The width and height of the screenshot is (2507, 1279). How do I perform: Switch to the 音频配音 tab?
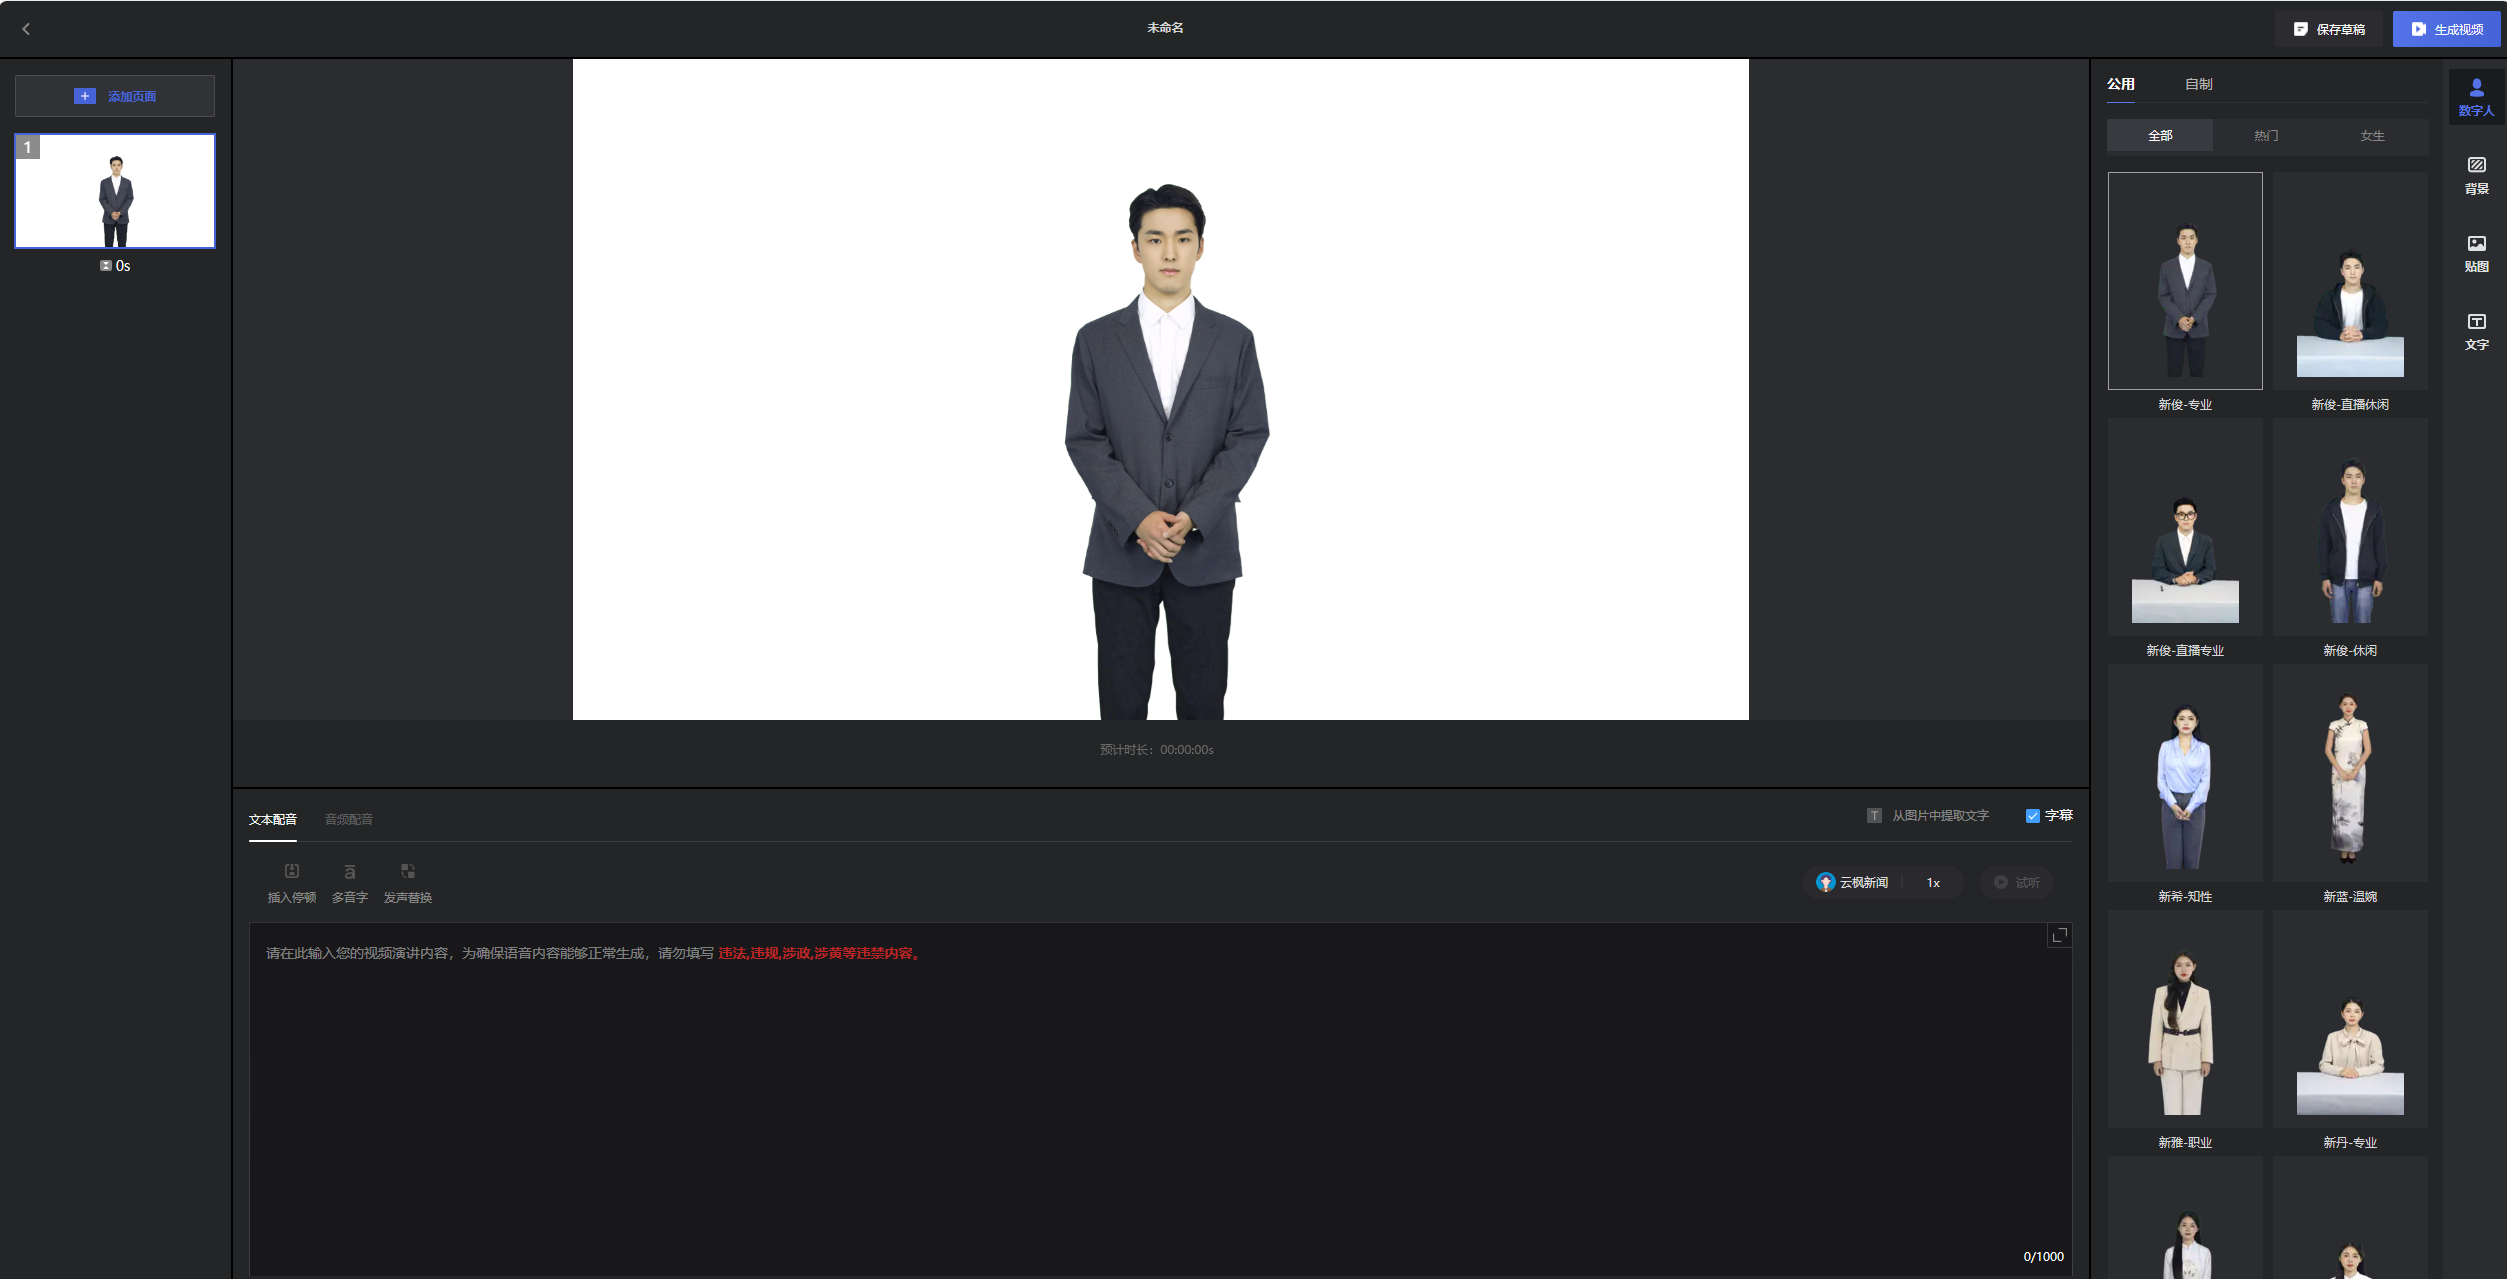pos(348,819)
